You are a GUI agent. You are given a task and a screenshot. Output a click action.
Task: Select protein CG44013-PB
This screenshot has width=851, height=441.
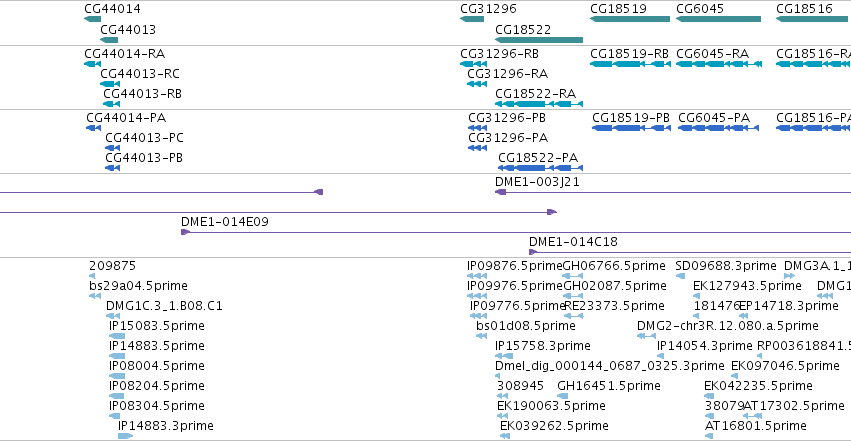[112, 168]
